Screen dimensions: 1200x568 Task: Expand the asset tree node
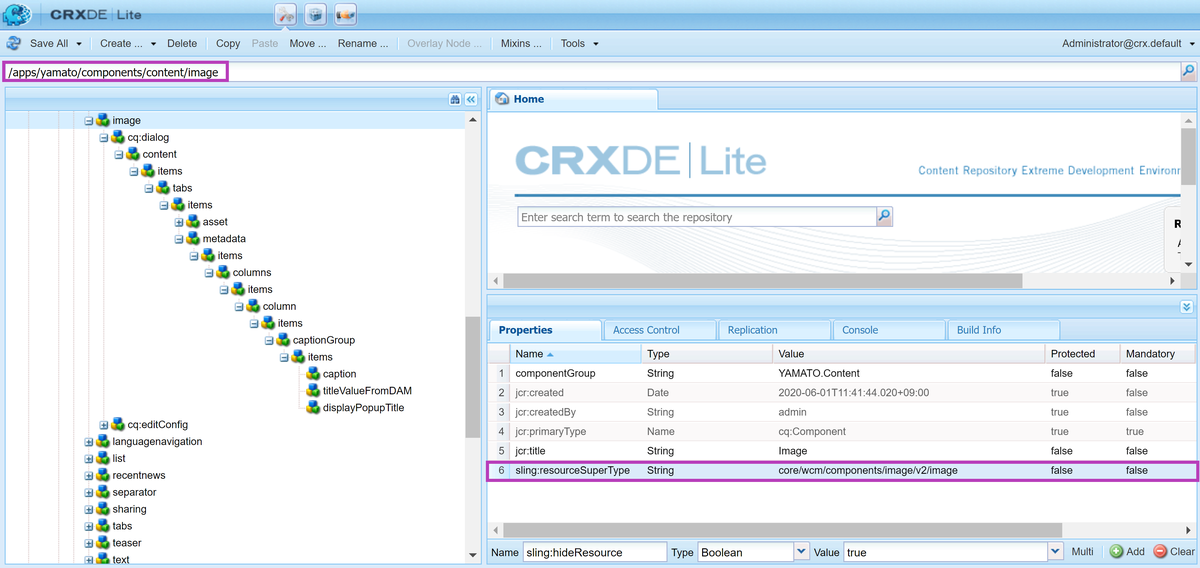[179, 222]
